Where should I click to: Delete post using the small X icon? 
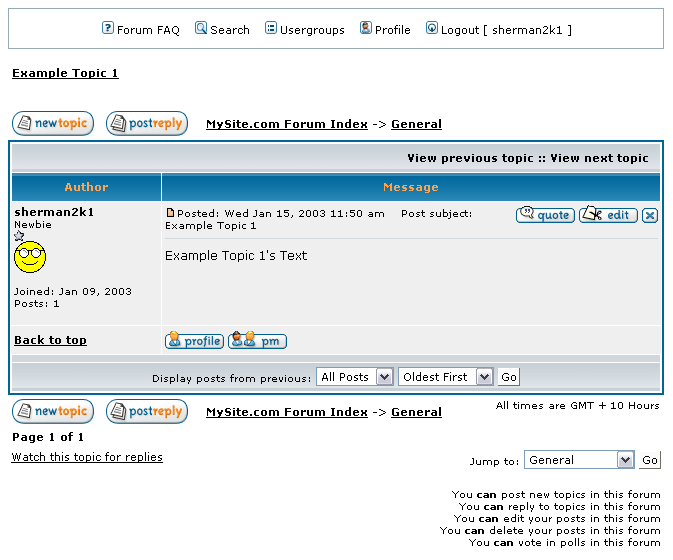point(650,216)
